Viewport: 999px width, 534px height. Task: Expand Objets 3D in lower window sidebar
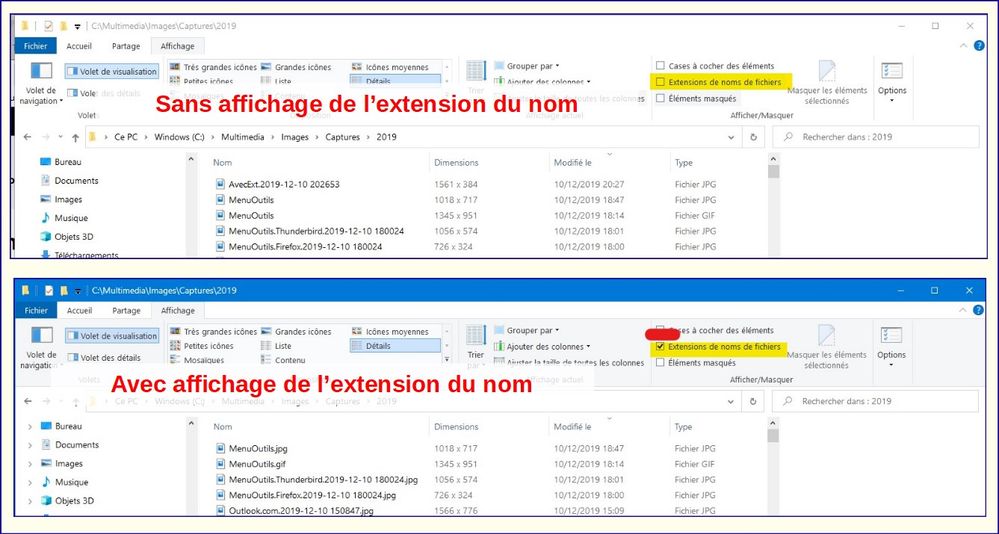pyautogui.click(x=29, y=501)
